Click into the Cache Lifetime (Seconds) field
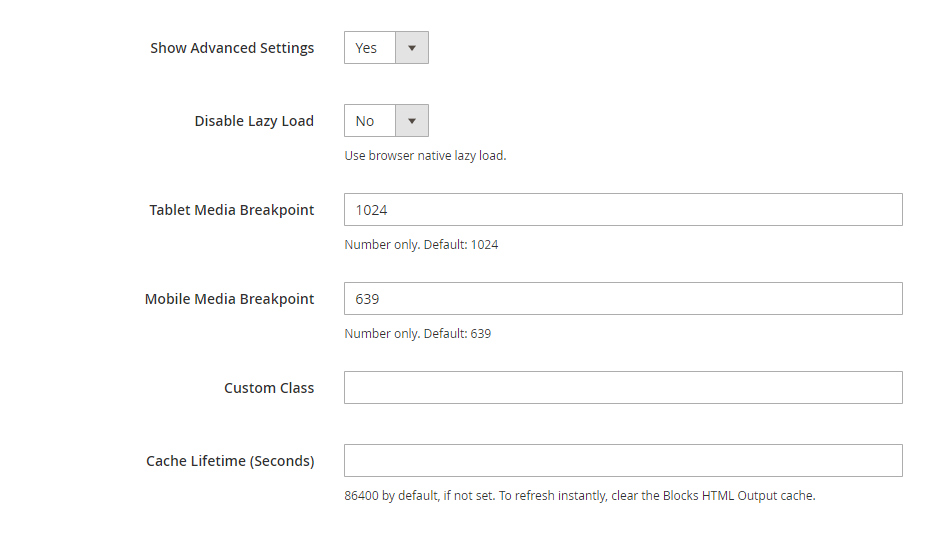 coord(623,461)
